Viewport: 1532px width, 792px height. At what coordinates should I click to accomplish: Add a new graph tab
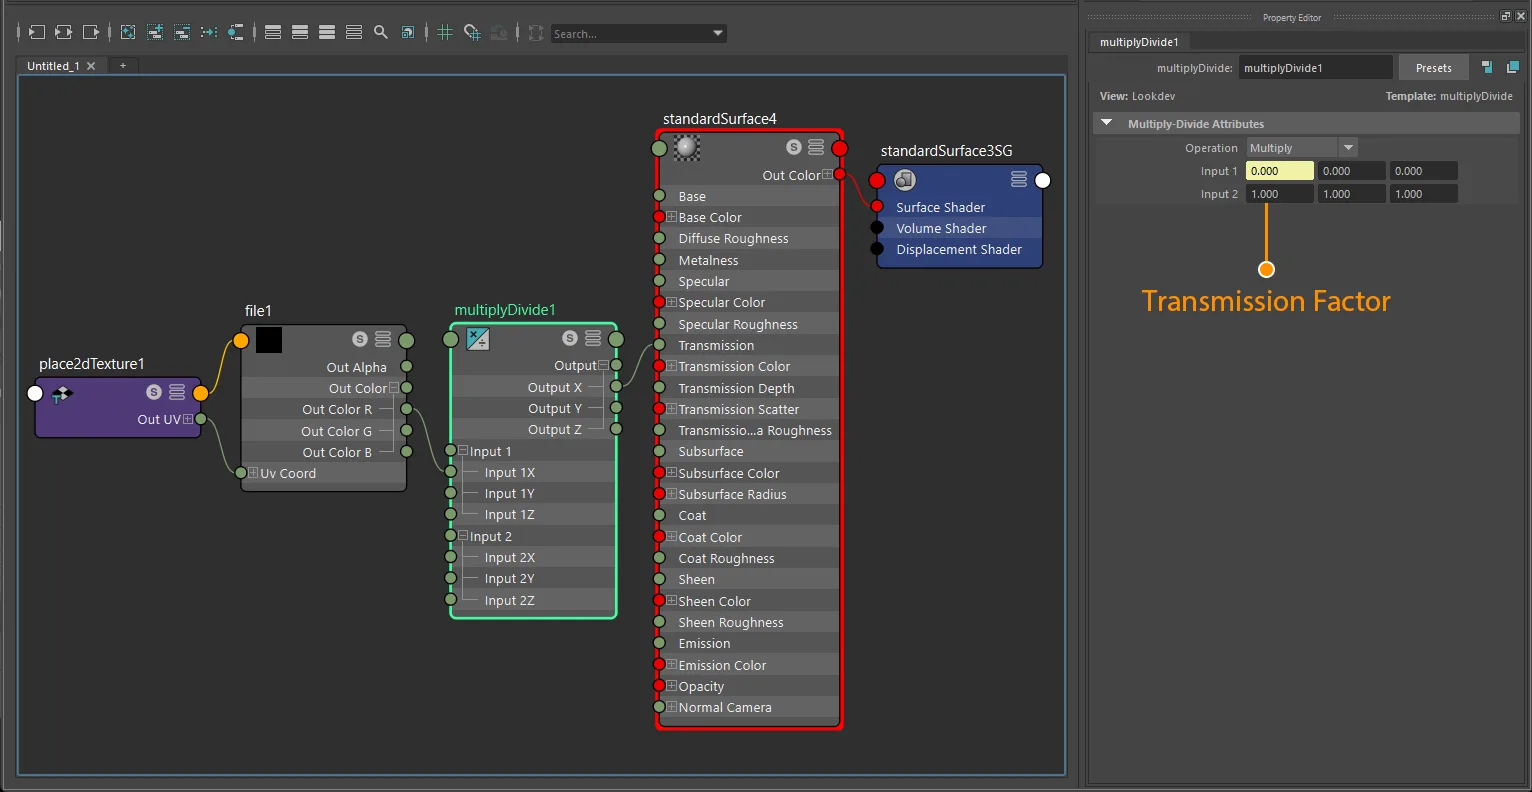click(x=123, y=66)
